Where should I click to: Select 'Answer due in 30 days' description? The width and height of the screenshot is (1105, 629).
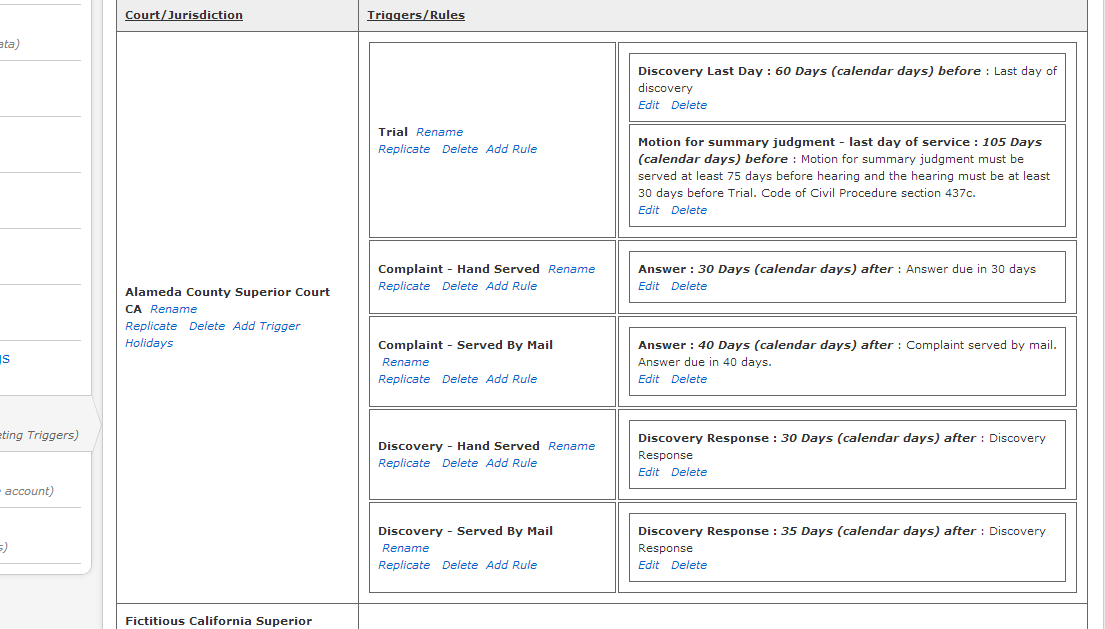pyautogui.click(x=971, y=269)
